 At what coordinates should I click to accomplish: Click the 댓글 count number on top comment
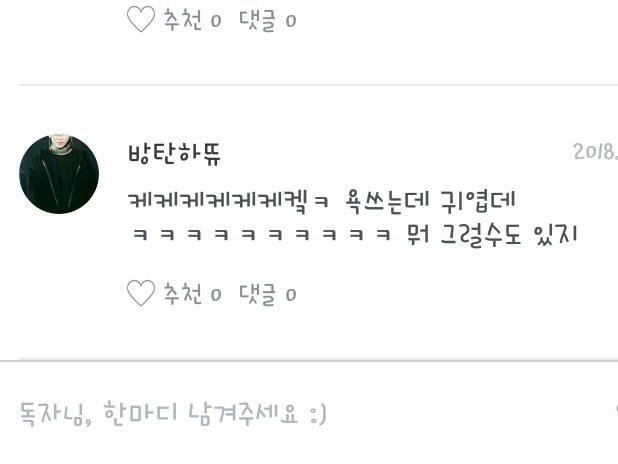tap(291, 21)
